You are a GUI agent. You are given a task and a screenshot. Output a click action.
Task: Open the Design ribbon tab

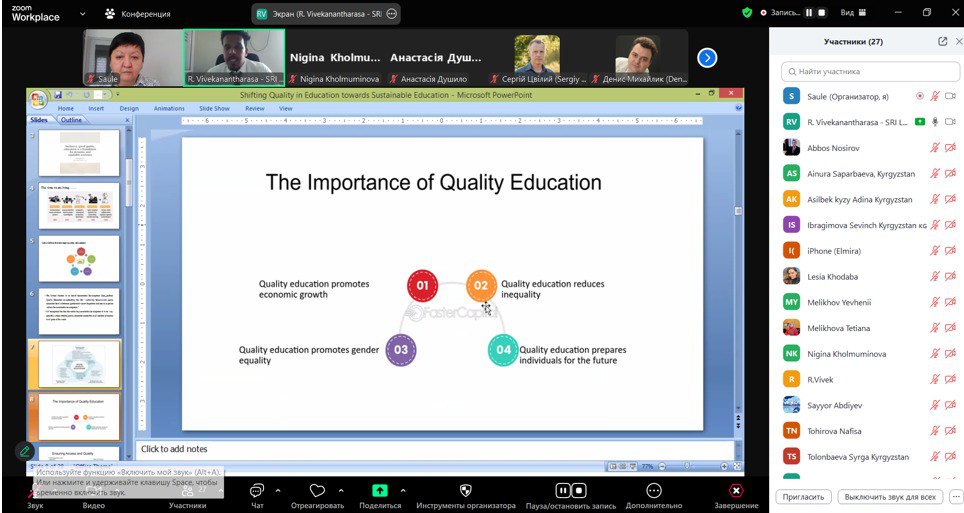(x=129, y=108)
